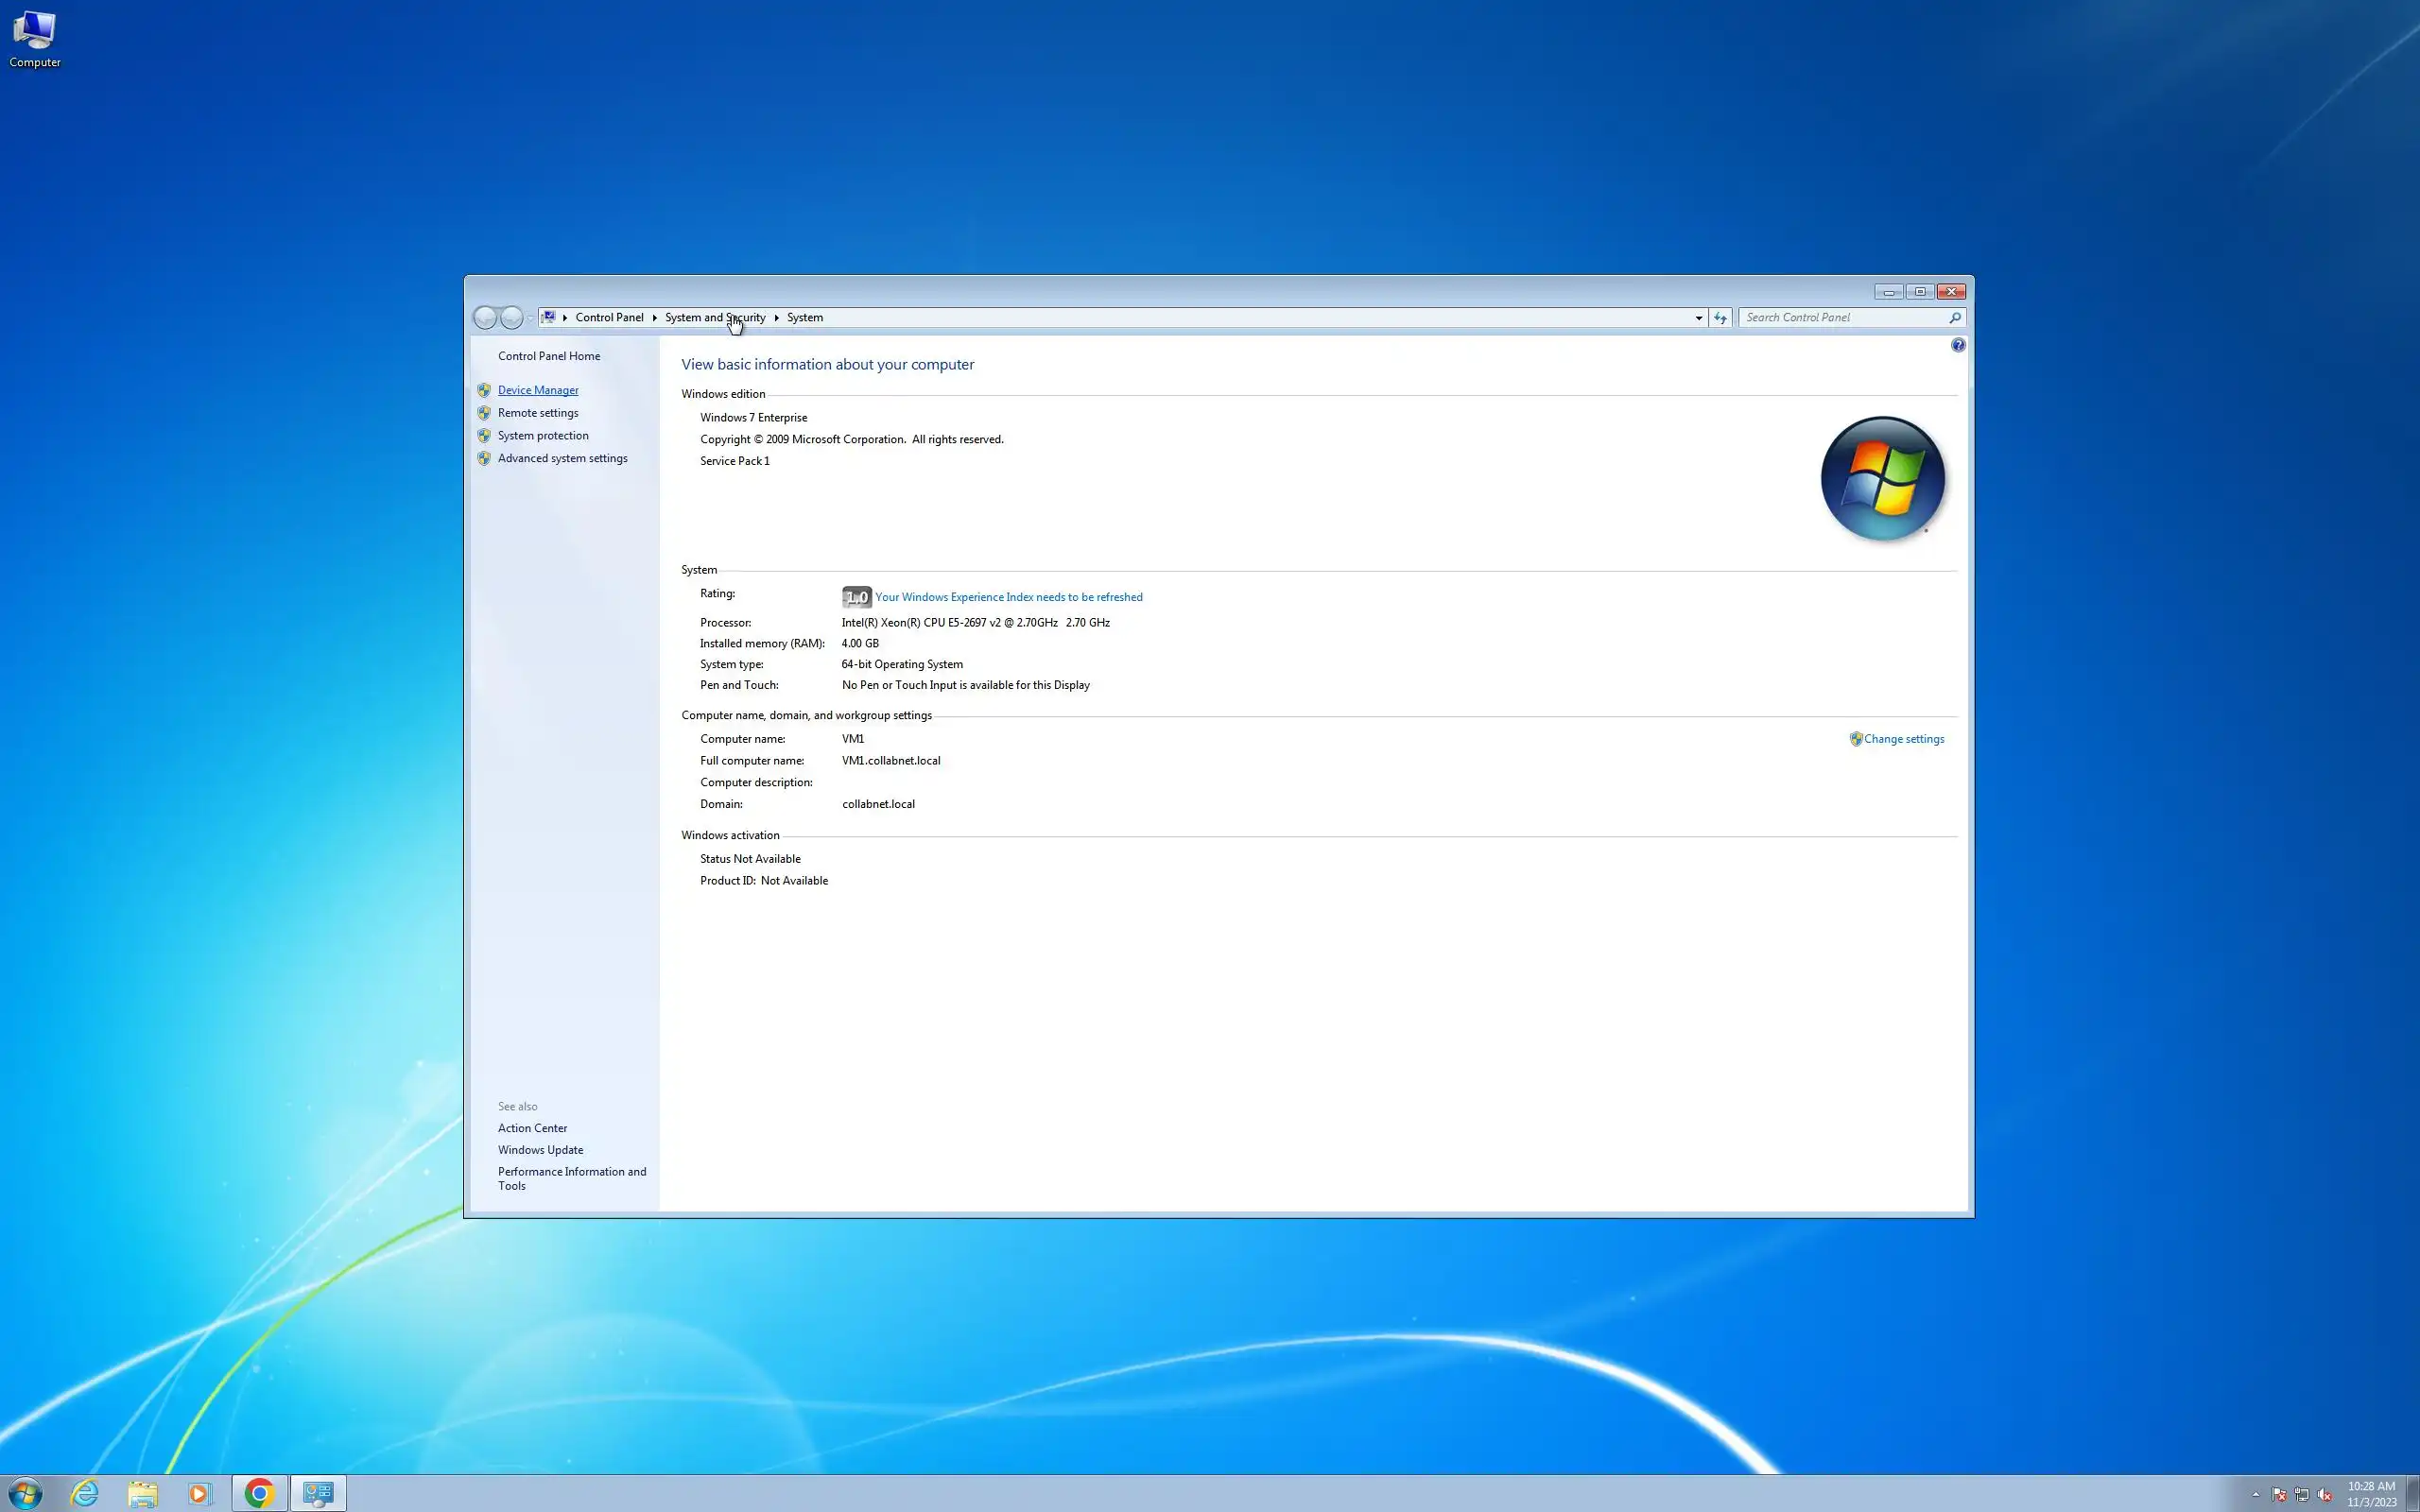Launch Windows Media Player from taskbar
2420x1512 pixels.
coord(200,1493)
